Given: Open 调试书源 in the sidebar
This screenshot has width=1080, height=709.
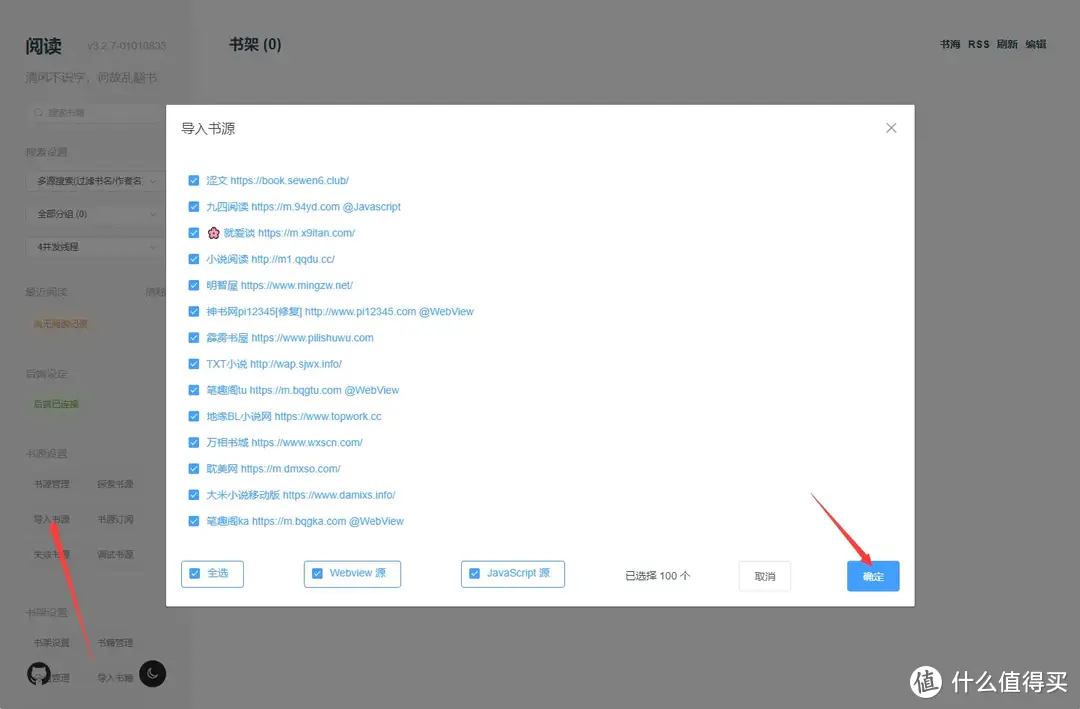Looking at the screenshot, I should (x=115, y=555).
